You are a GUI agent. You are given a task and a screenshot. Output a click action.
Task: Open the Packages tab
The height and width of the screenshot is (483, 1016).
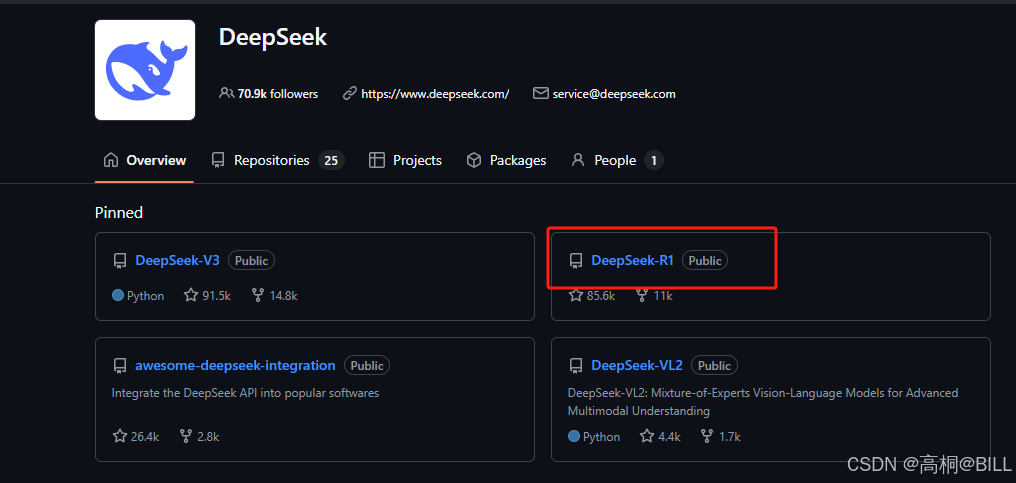506,160
